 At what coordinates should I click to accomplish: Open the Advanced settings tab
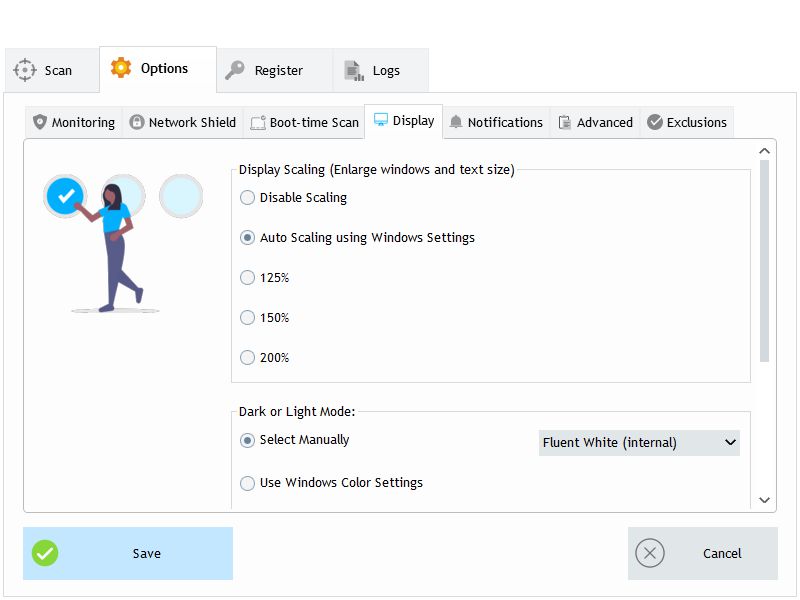(595, 122)
